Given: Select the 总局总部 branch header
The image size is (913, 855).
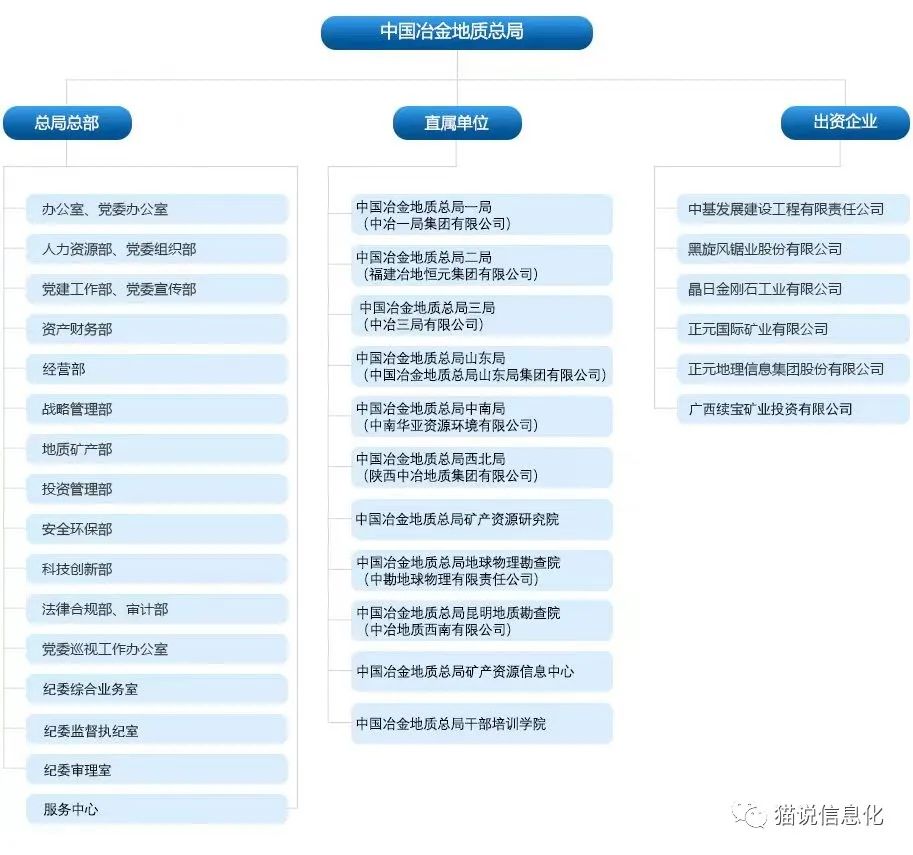Looking at the screenshot, I should (x=67, y=123).
